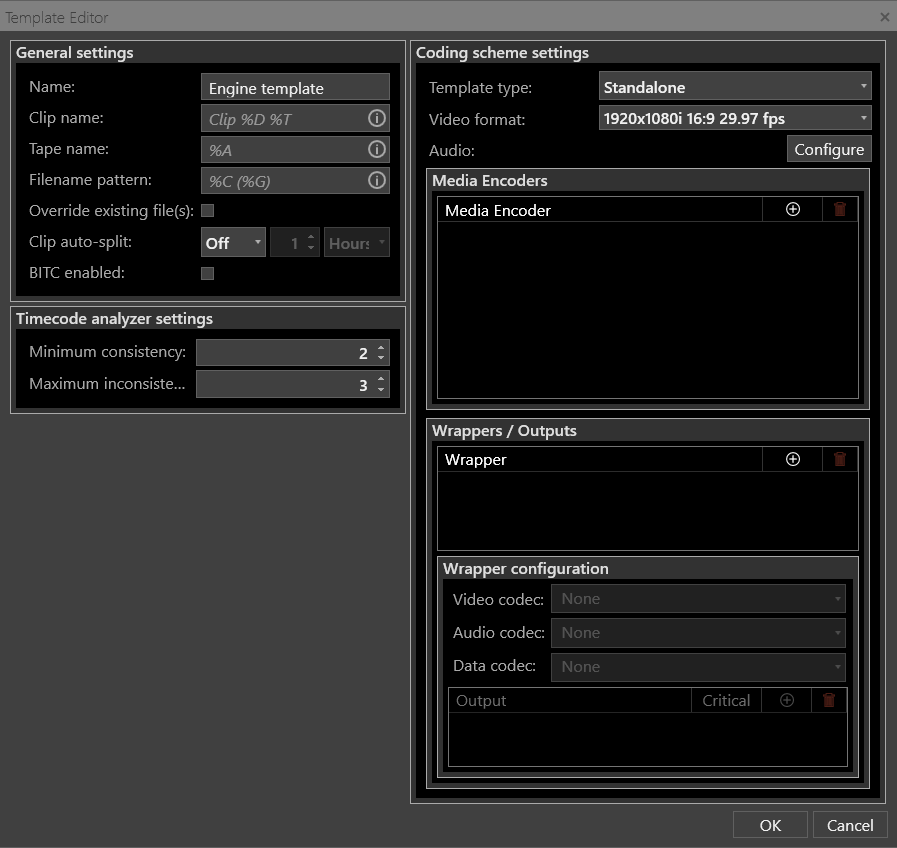Enable the BITC enabled checkbox
Image resolution: width=897 pixels, height=848 pixels.
click(x=208, y=273)
